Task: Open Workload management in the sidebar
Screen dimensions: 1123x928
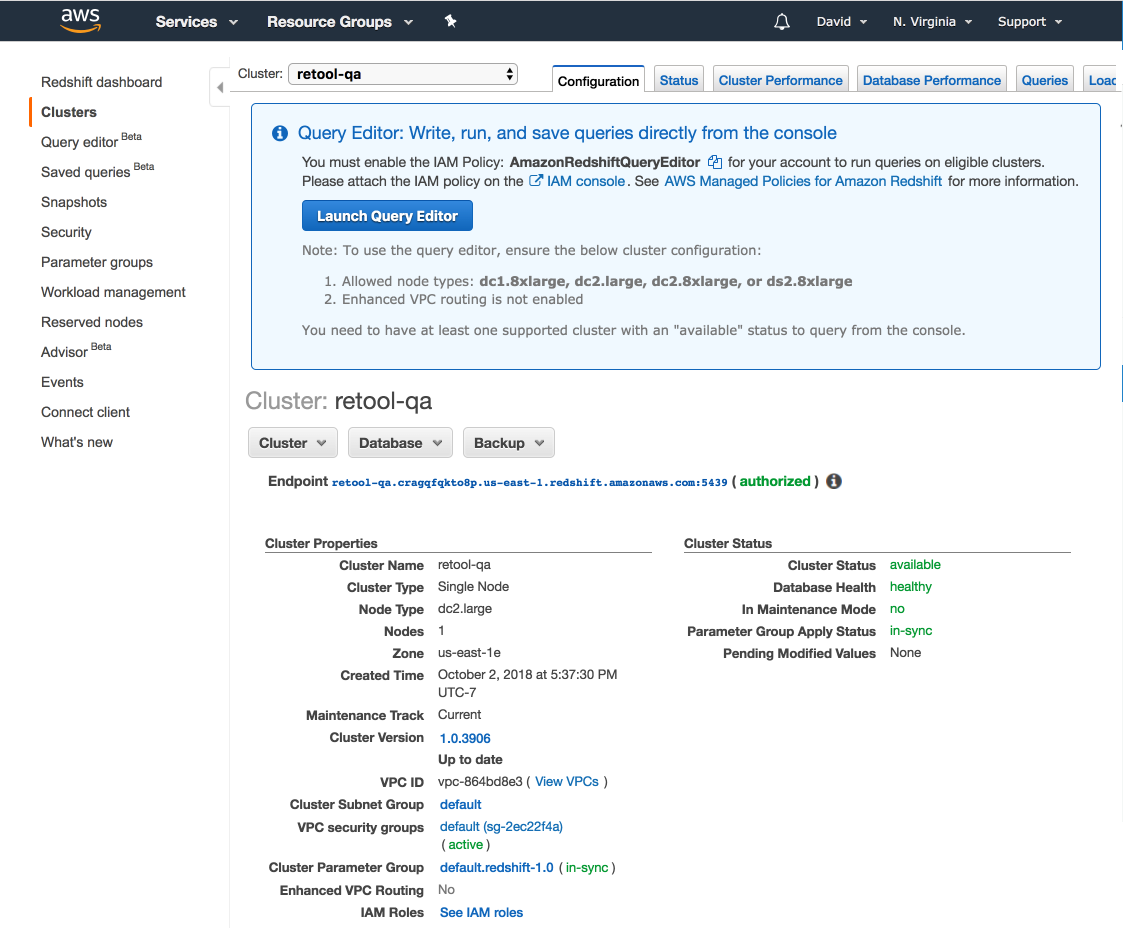Action: tap(113, 292)
